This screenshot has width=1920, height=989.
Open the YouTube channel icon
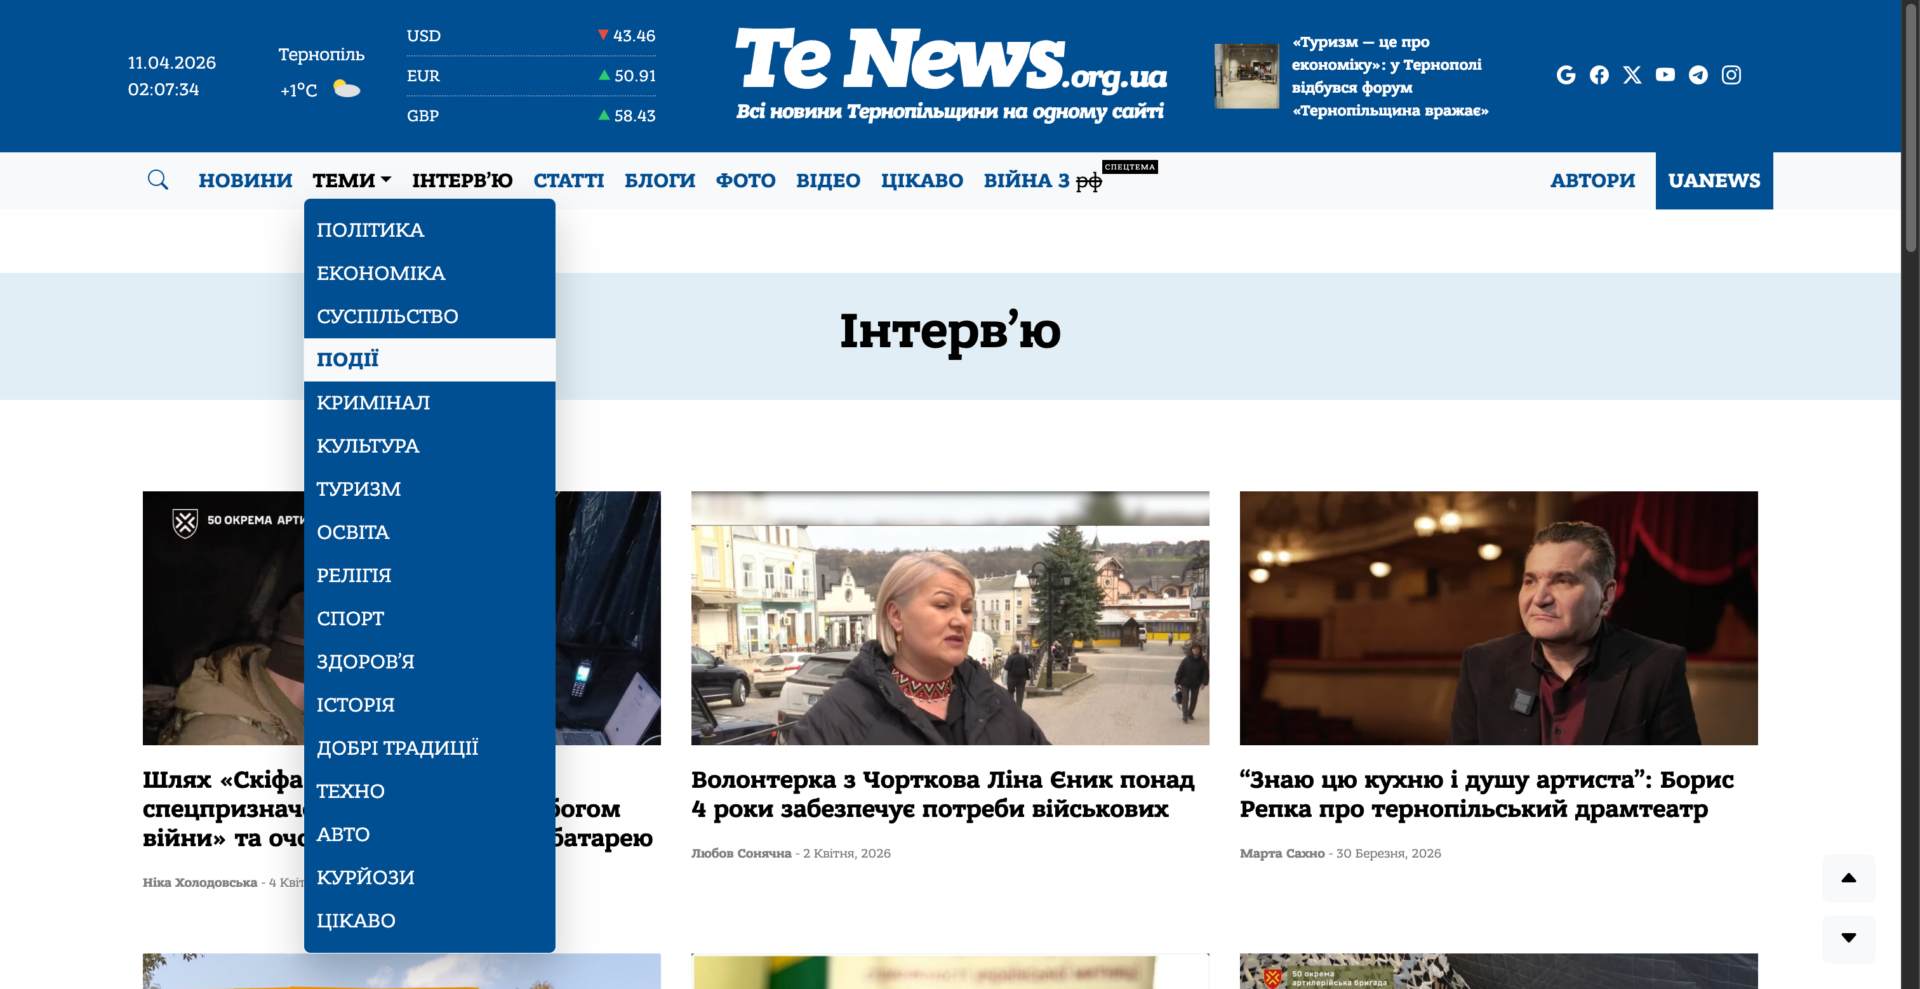coord(1665,75)
